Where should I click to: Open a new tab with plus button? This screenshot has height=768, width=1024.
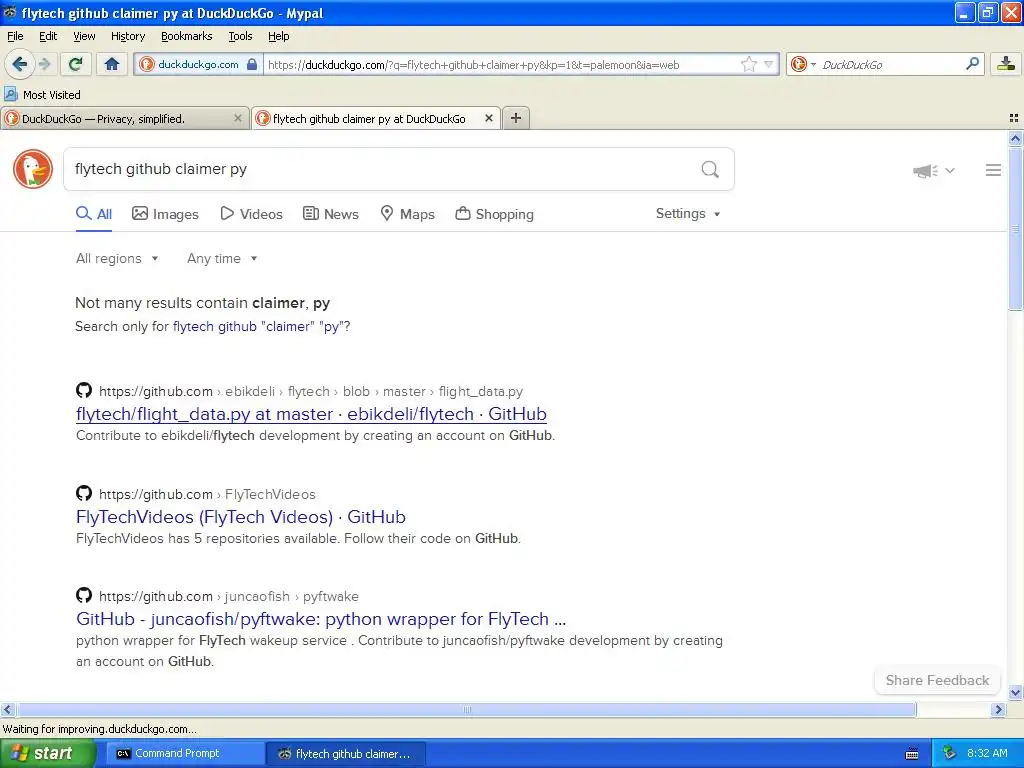click(516, 118)
